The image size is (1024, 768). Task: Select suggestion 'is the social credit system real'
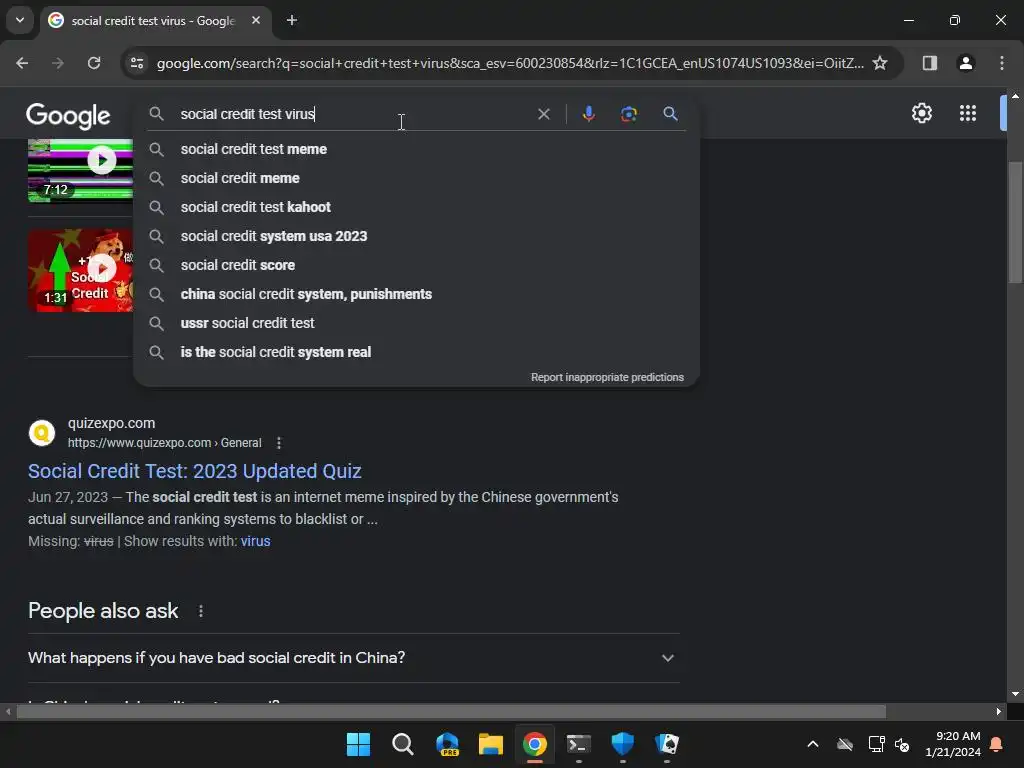417,352
